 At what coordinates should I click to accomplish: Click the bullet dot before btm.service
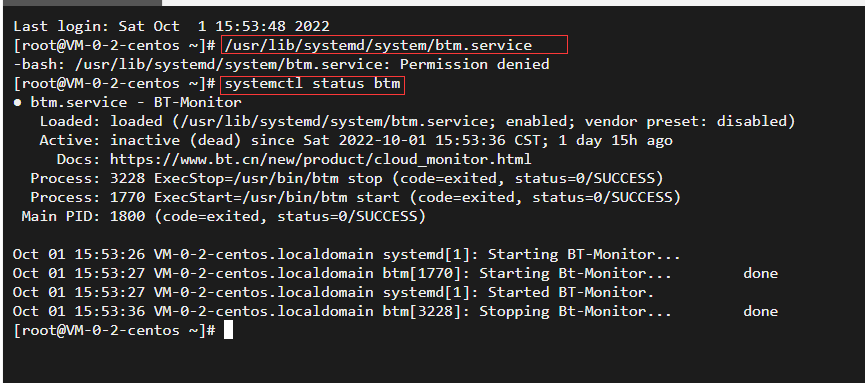click(x=17, y=103)
